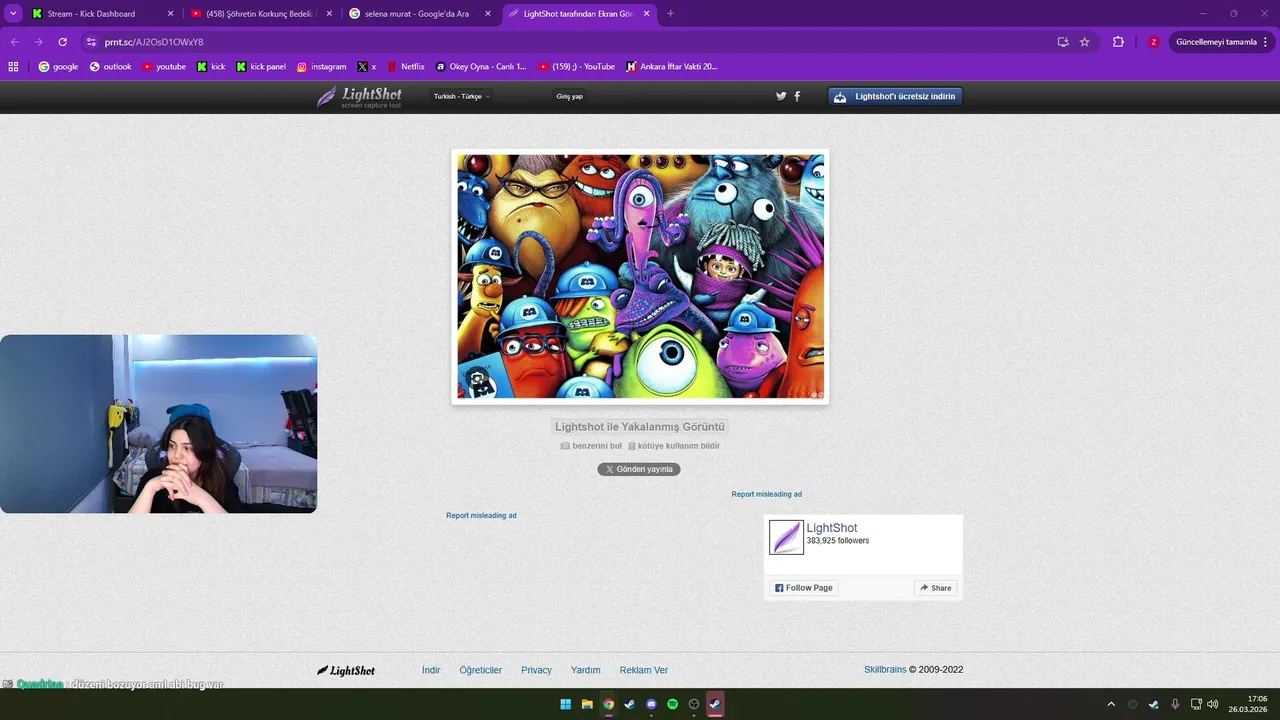1280x720 pixels.
Task: Open Okey Oyna bookmark
Action: coord(481,66)
